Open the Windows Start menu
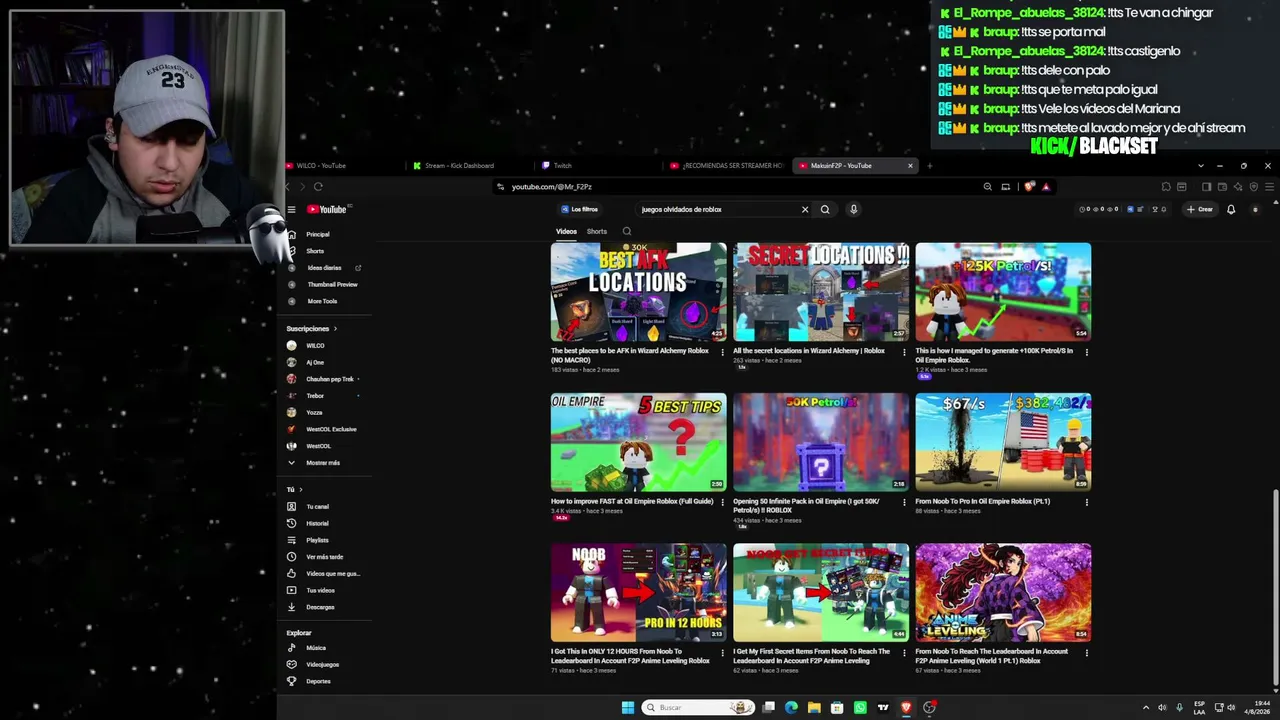The height and width of the screenshot is (720, 1280). point(627,708)
